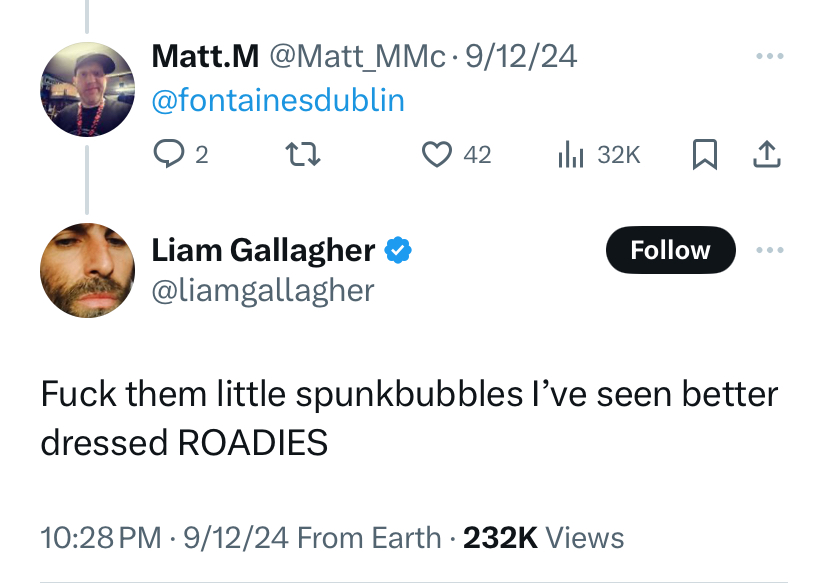The height and width of the screenshot is (584, 828).
Task: Follow Liam Gallagher
Action: tap(670, 250)
